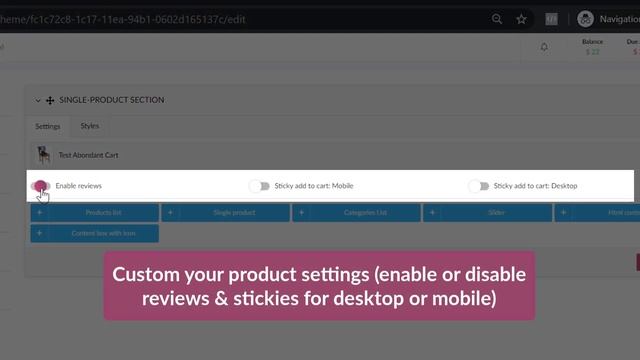Viewport: 640px width, 360px height.
Task: Click the browser address bar URL
Action: (123, 20)
